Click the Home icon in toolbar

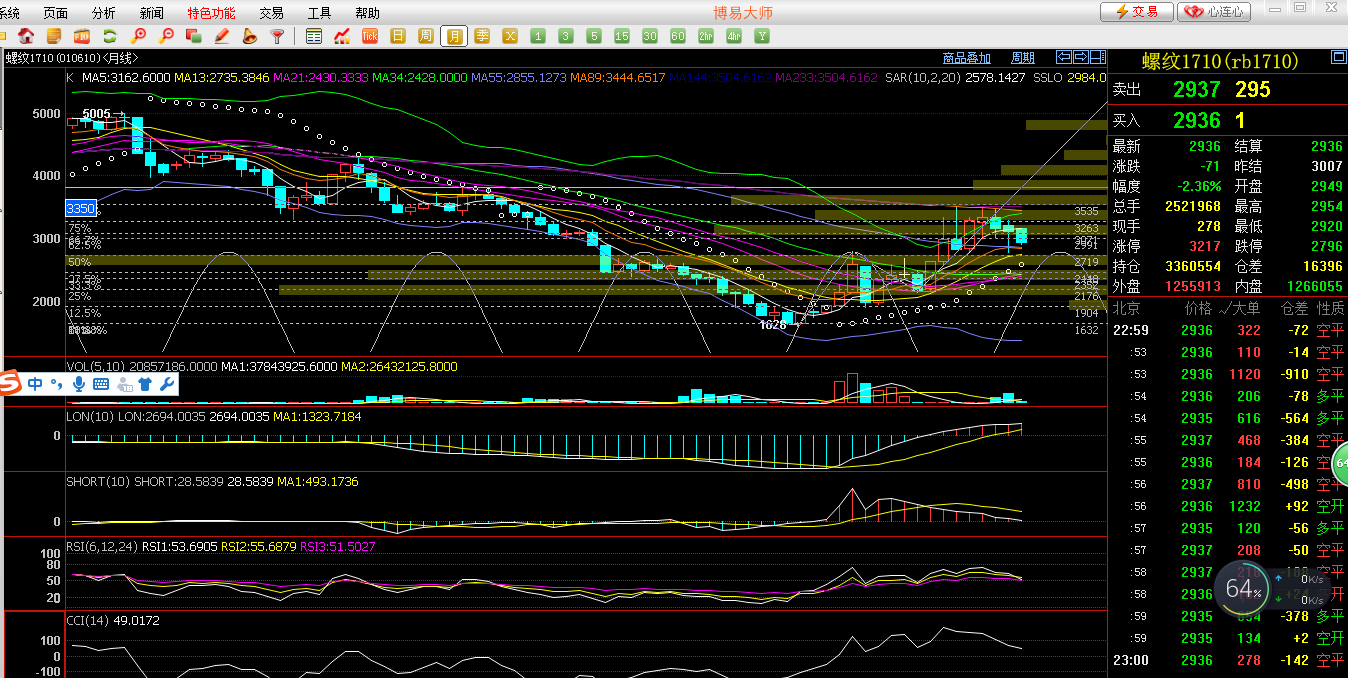tap(27, 36)
